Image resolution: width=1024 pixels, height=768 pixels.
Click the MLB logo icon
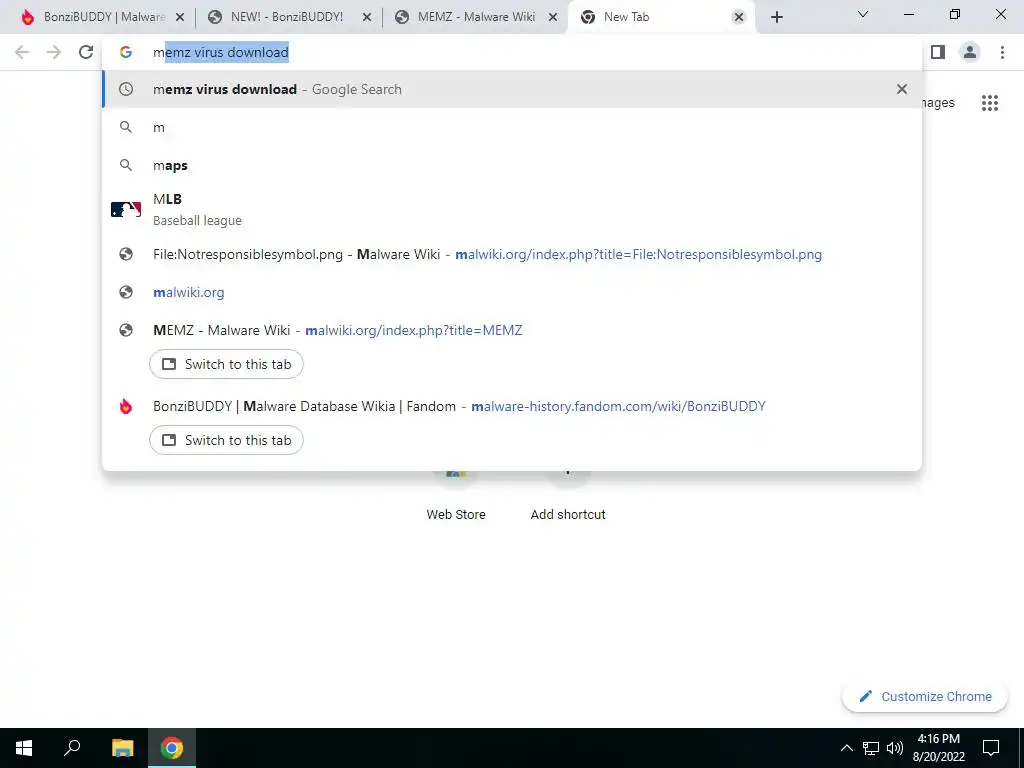tap(125, 210)
